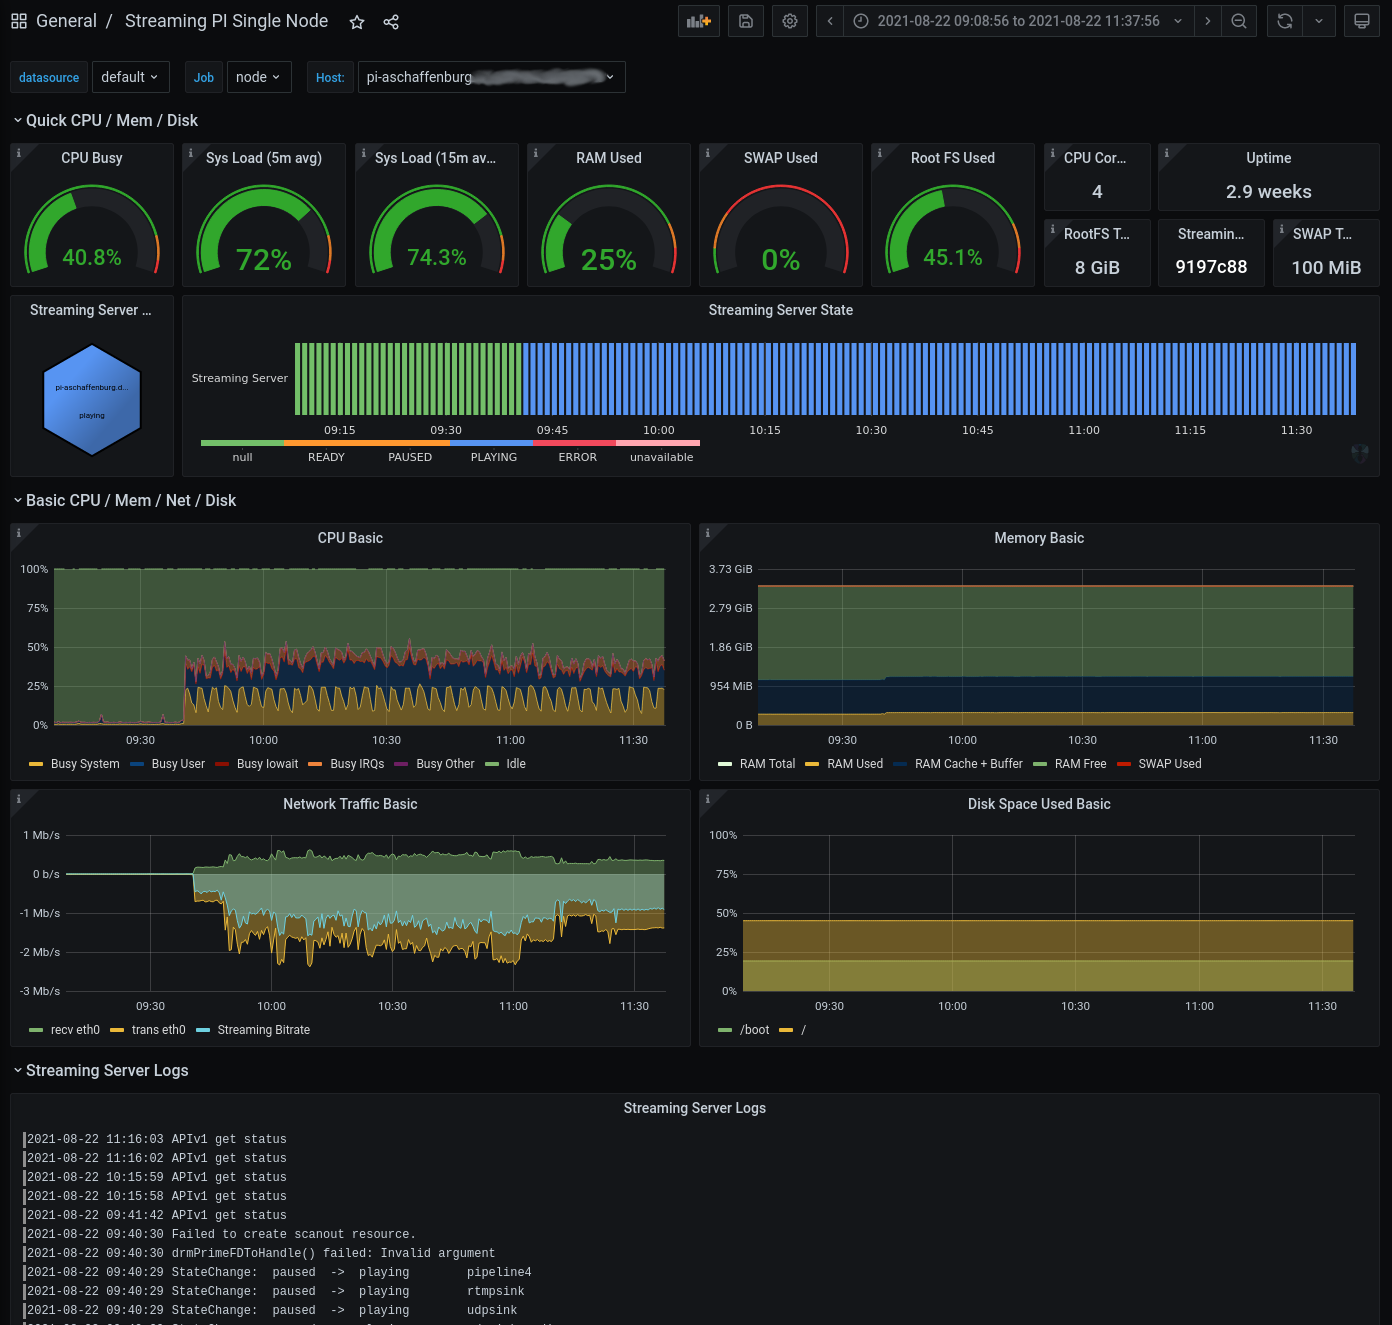
Task: Show info for Sys Load (5m avg) panel
Action: pos(190,152)
